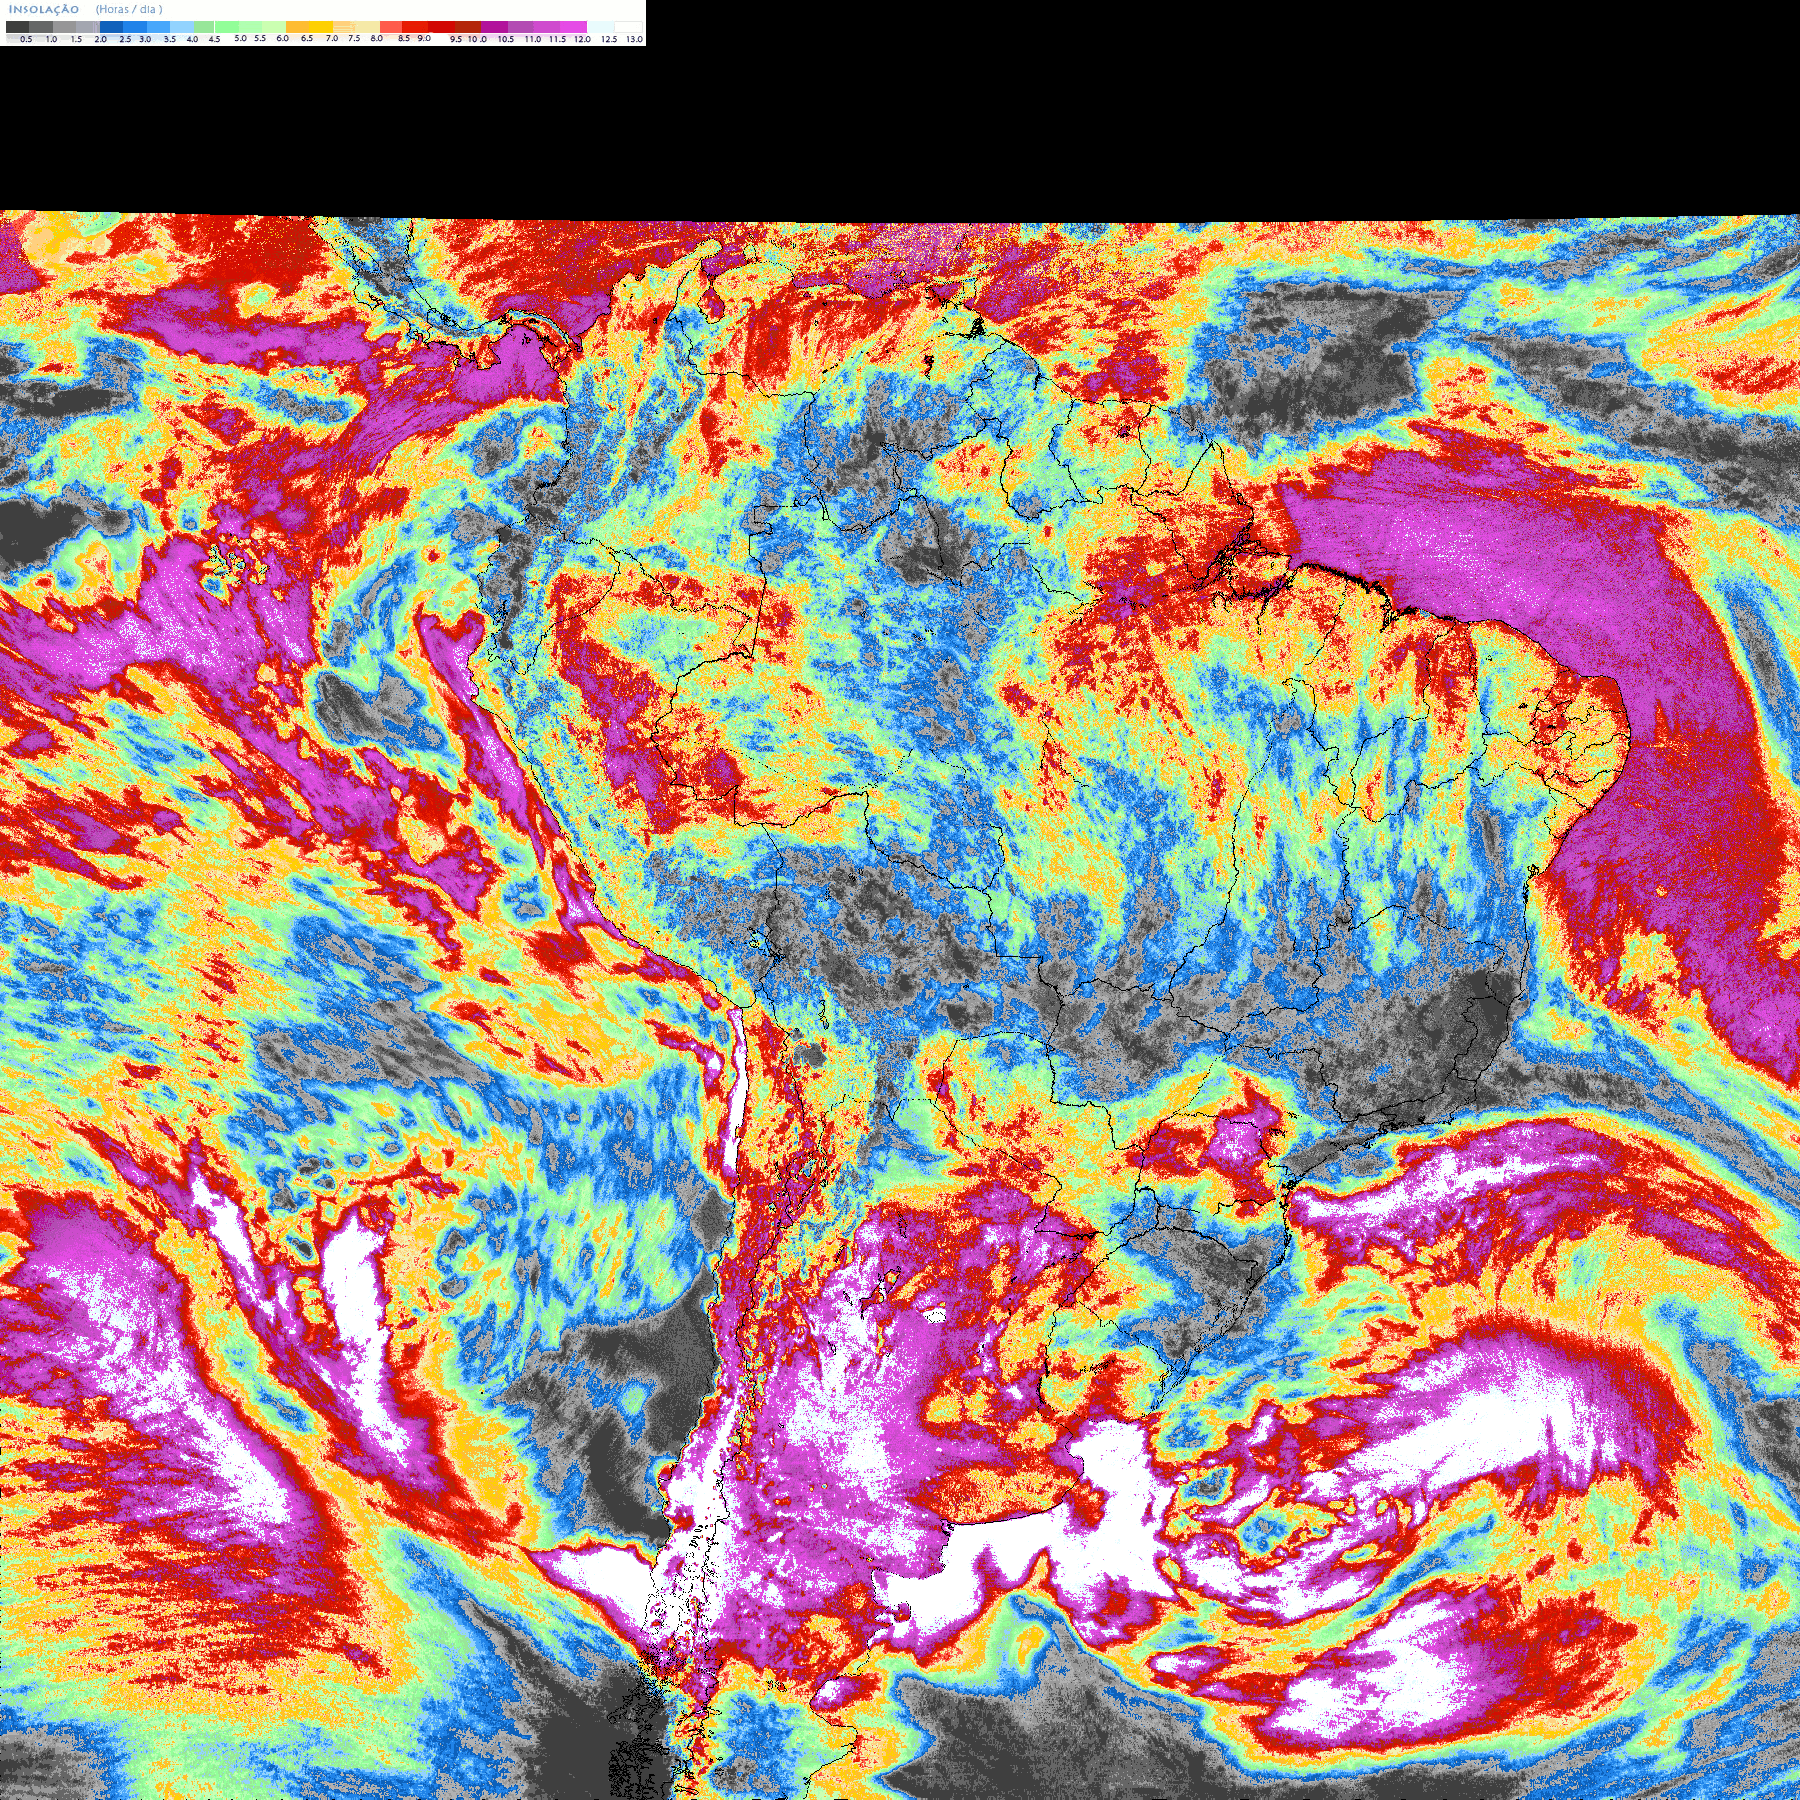Image resolution: width=1800 pixels, height=1800 pixels.
Task: Click the 1.5 legend value
Action: 76,39
